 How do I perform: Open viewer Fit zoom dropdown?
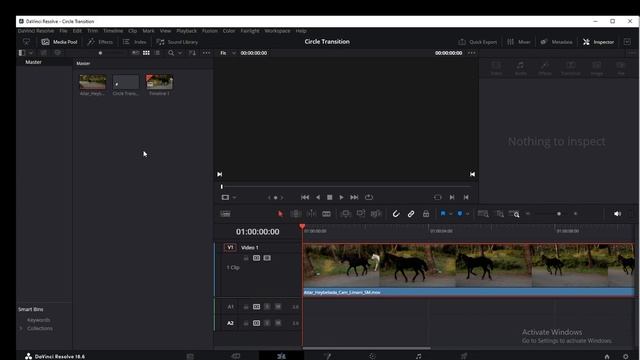pyautogui.click(x=228, y=53)
